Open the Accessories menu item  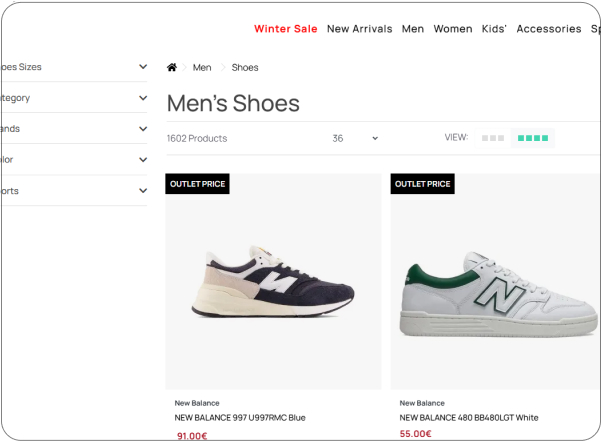point(549,29)
